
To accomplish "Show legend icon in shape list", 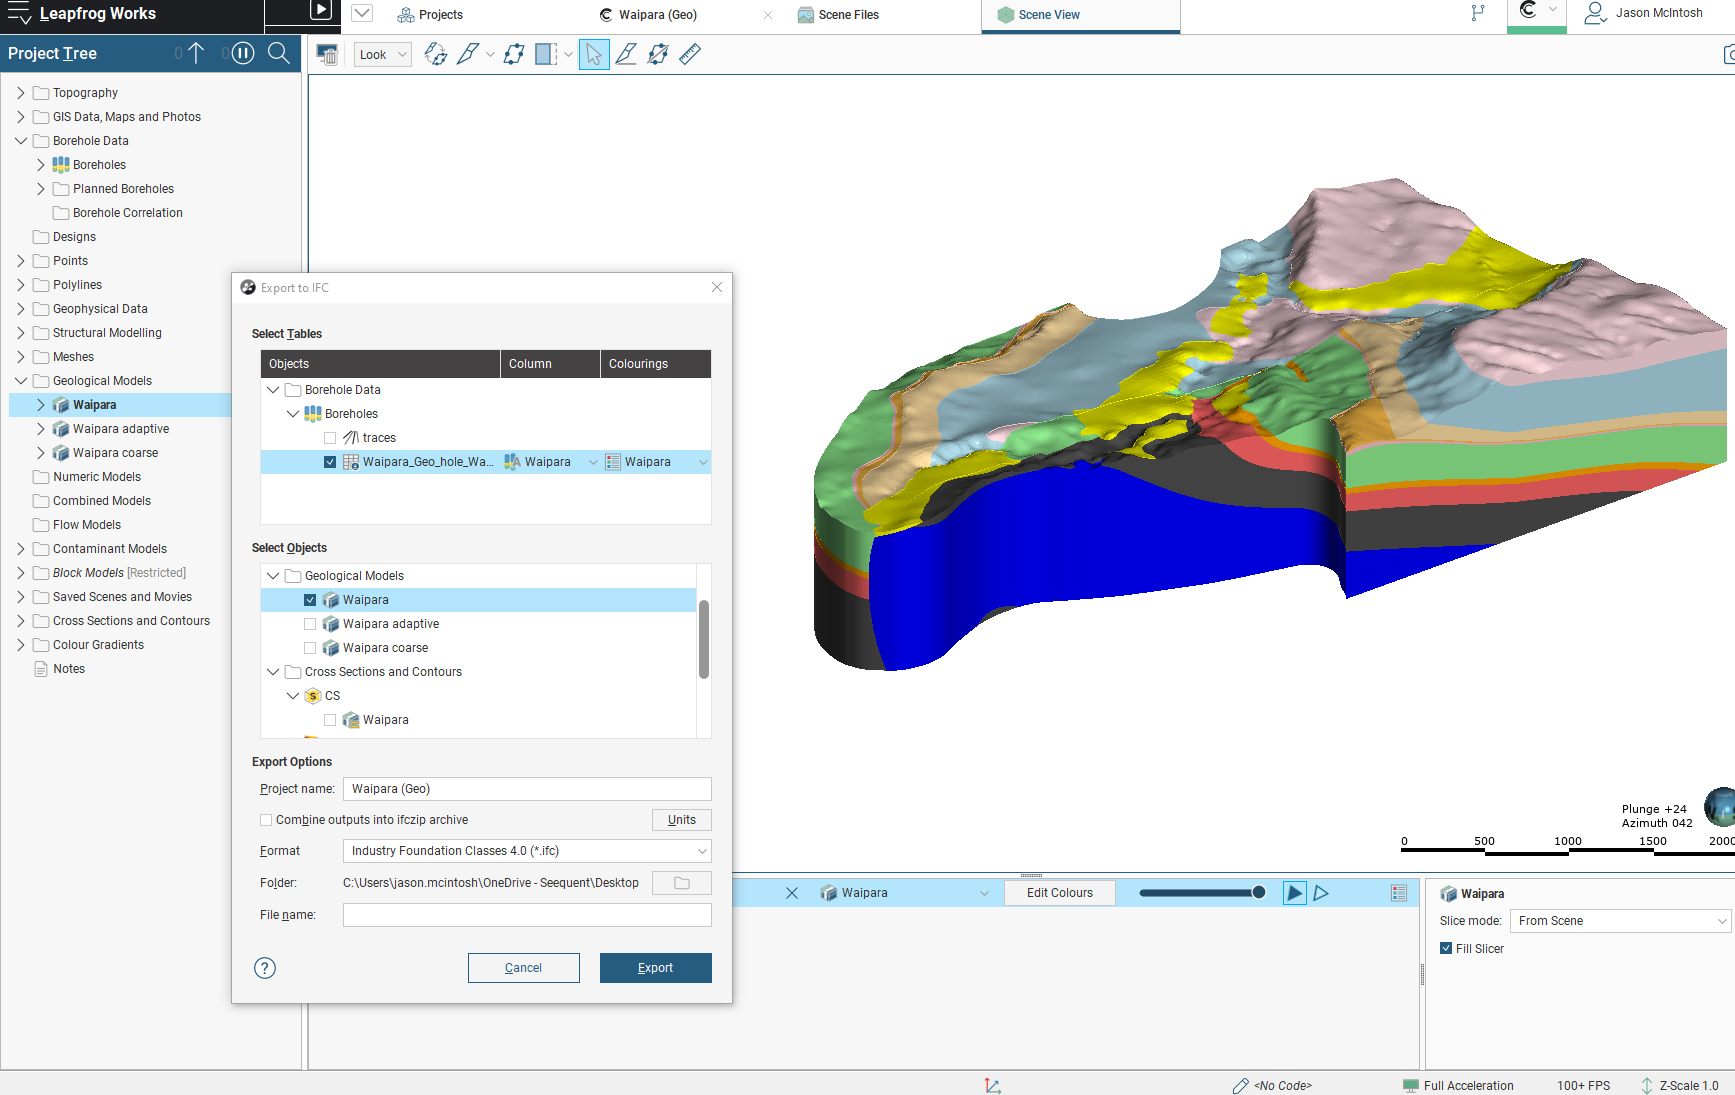I will point(1399,893).
